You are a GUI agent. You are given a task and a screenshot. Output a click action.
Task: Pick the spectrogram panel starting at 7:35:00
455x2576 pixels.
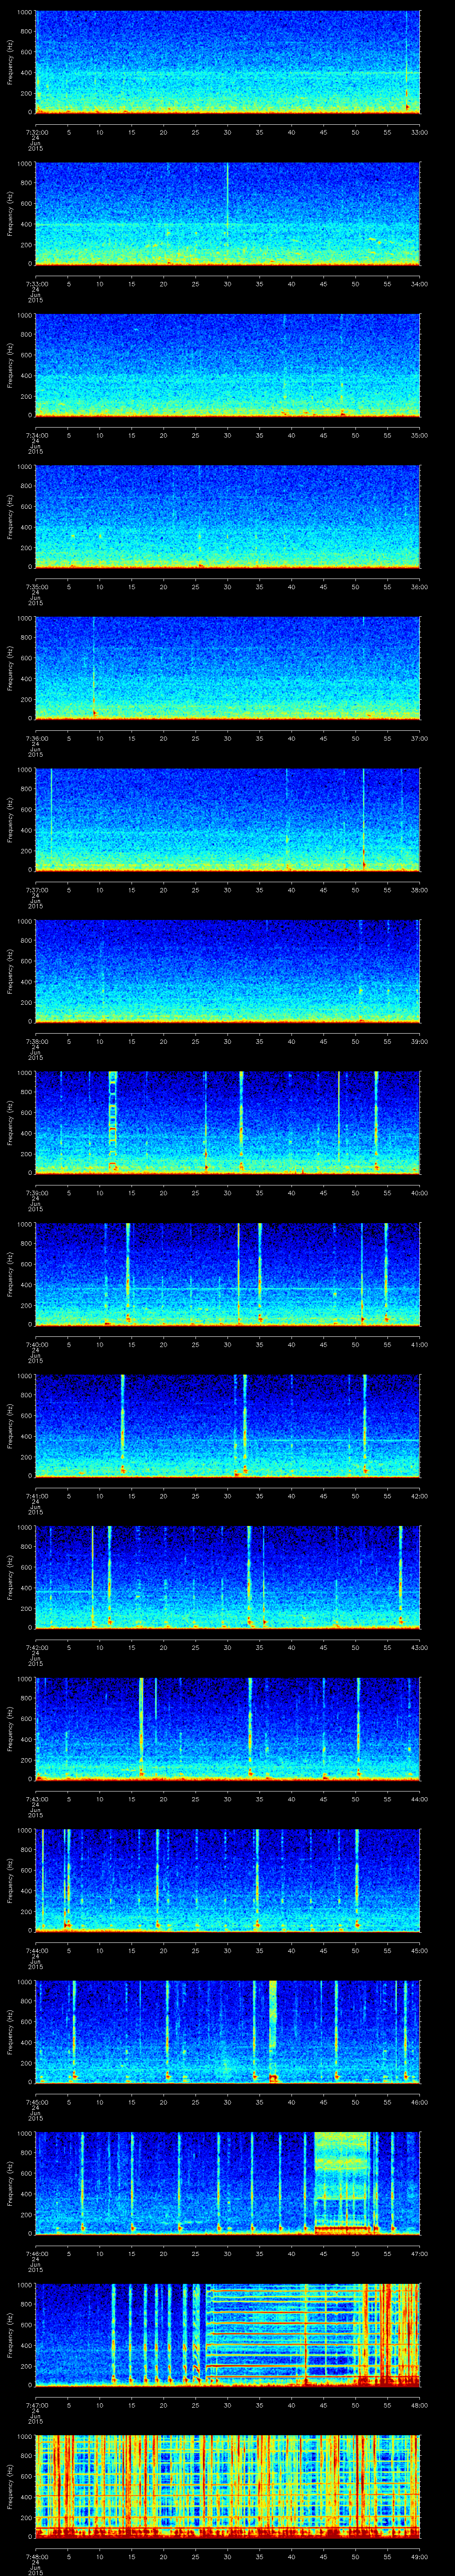228,516
